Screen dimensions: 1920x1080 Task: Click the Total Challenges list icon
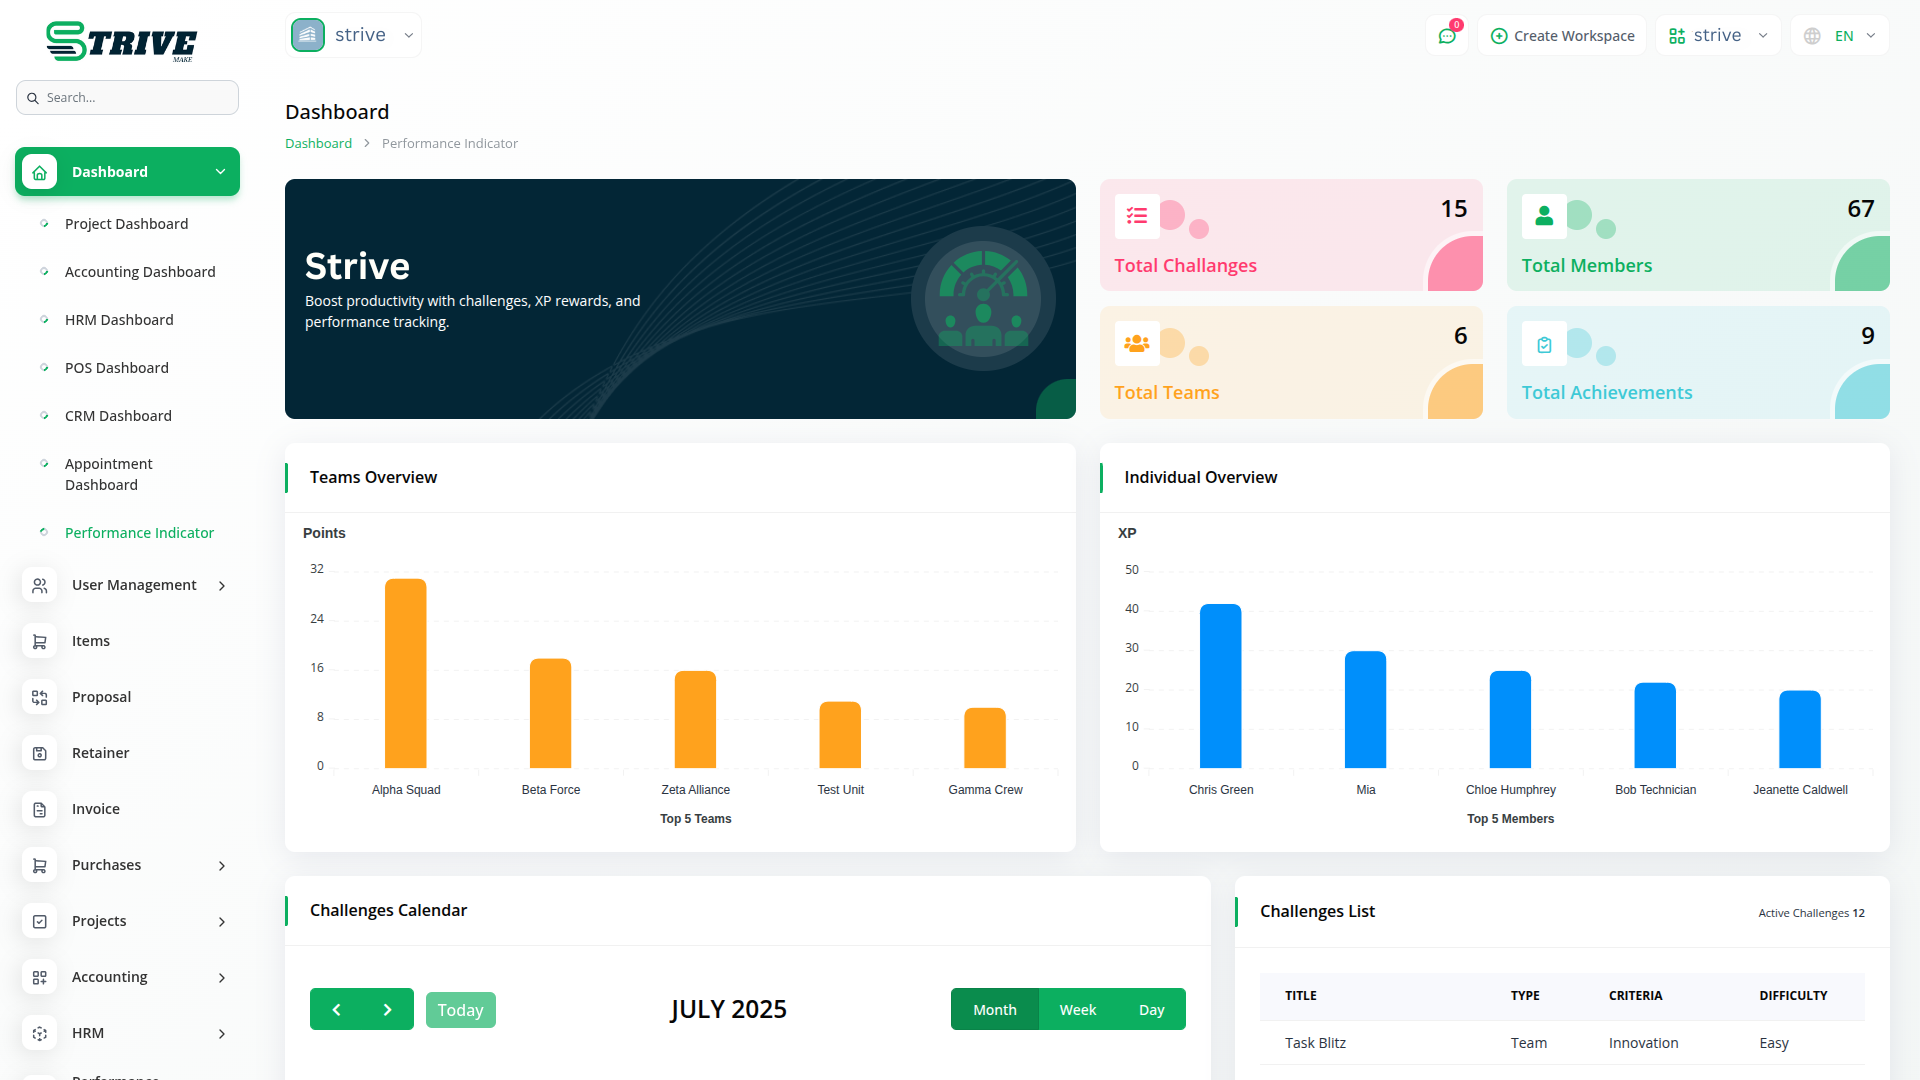click(x=1137, y=216)
